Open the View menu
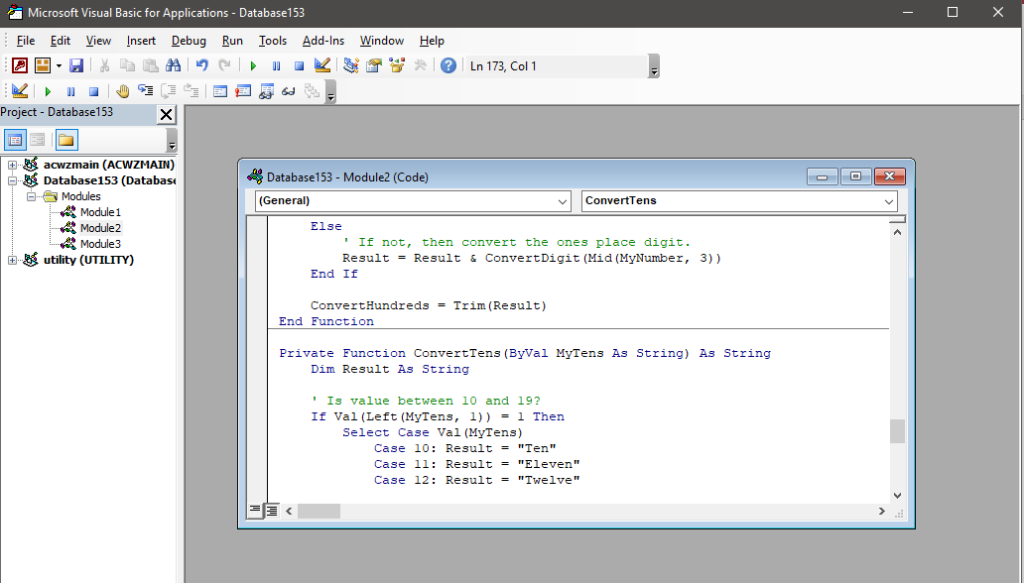The height and width of the screenshot is (583, 1024). [x=98, y=40]
